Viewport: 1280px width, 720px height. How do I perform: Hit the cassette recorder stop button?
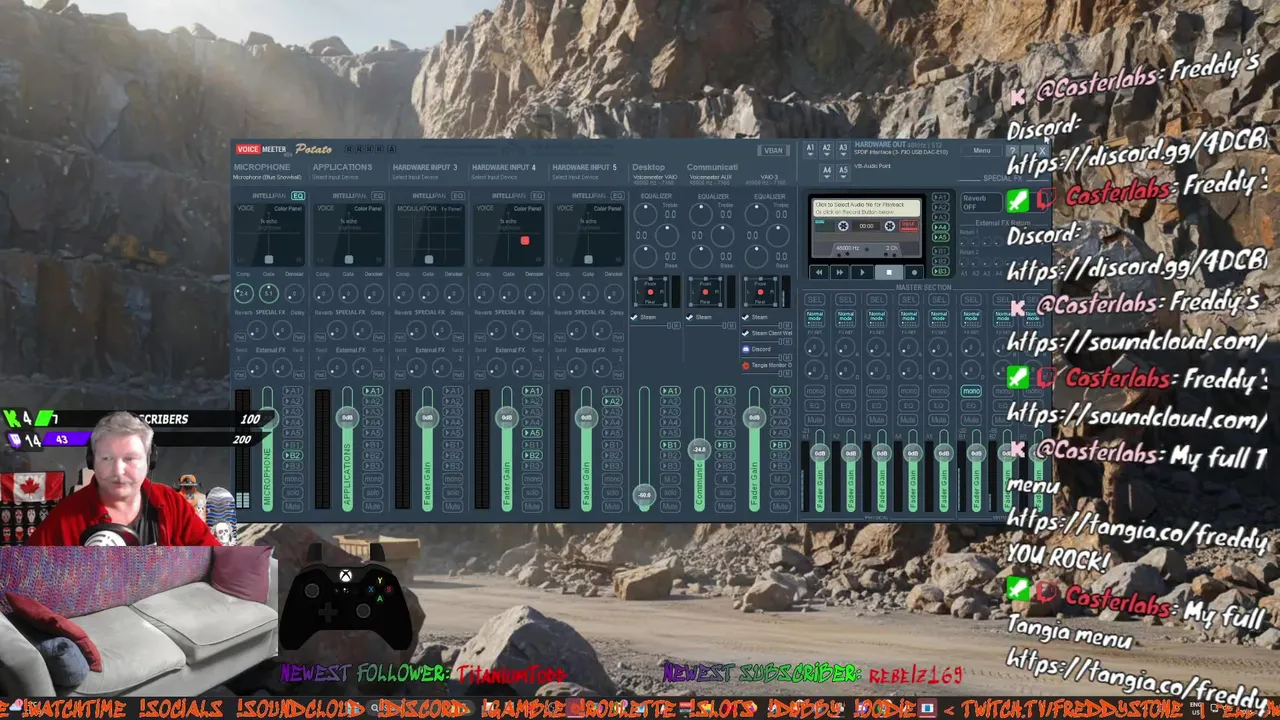point(888,272)
